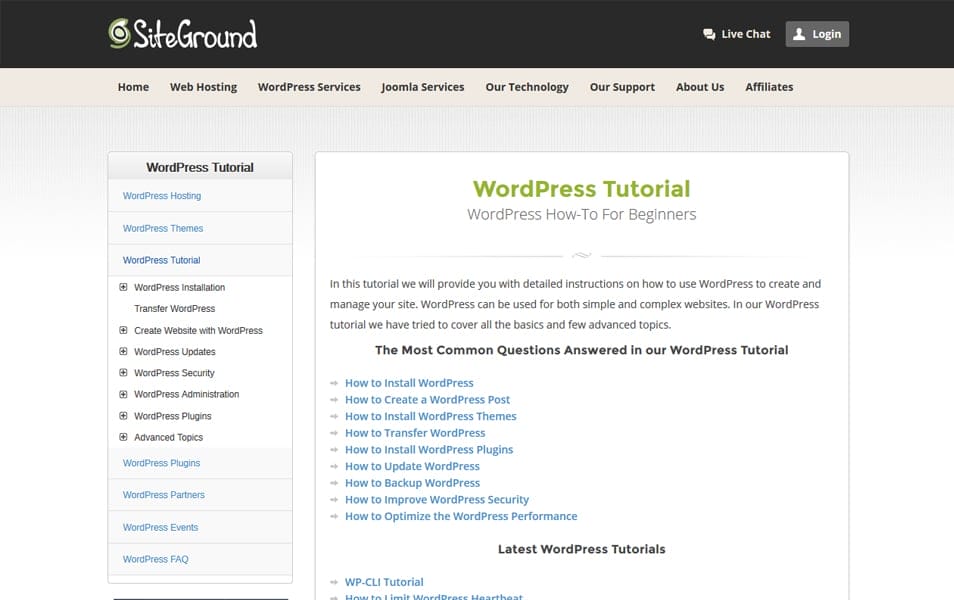Click WordPress FAQ in the sidebar

click(x=155, y=559)
